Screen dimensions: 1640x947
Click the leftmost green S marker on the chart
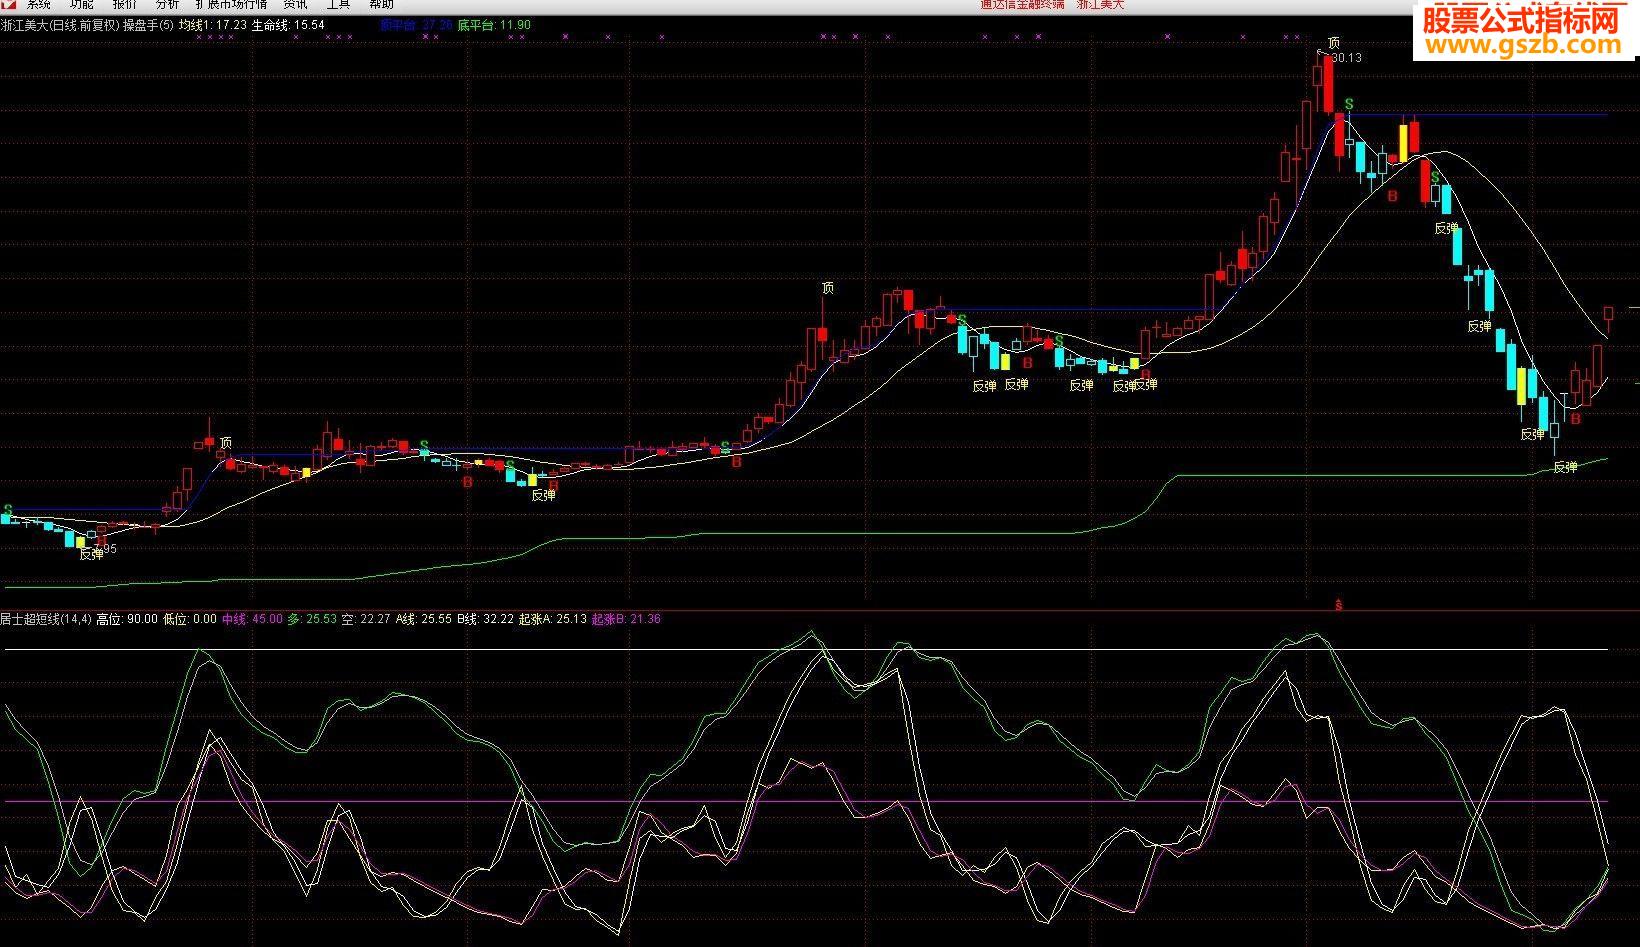coord(7,510)
